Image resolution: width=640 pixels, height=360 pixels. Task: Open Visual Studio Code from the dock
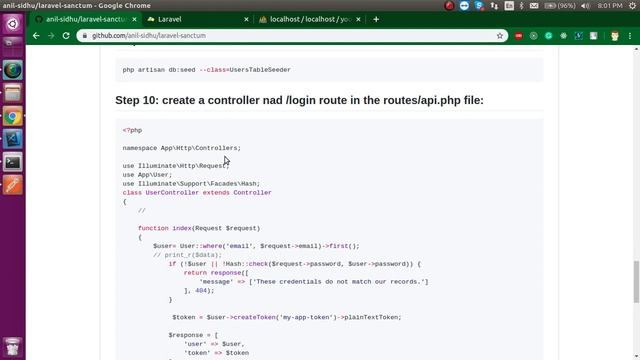click(x=12, y=139)
